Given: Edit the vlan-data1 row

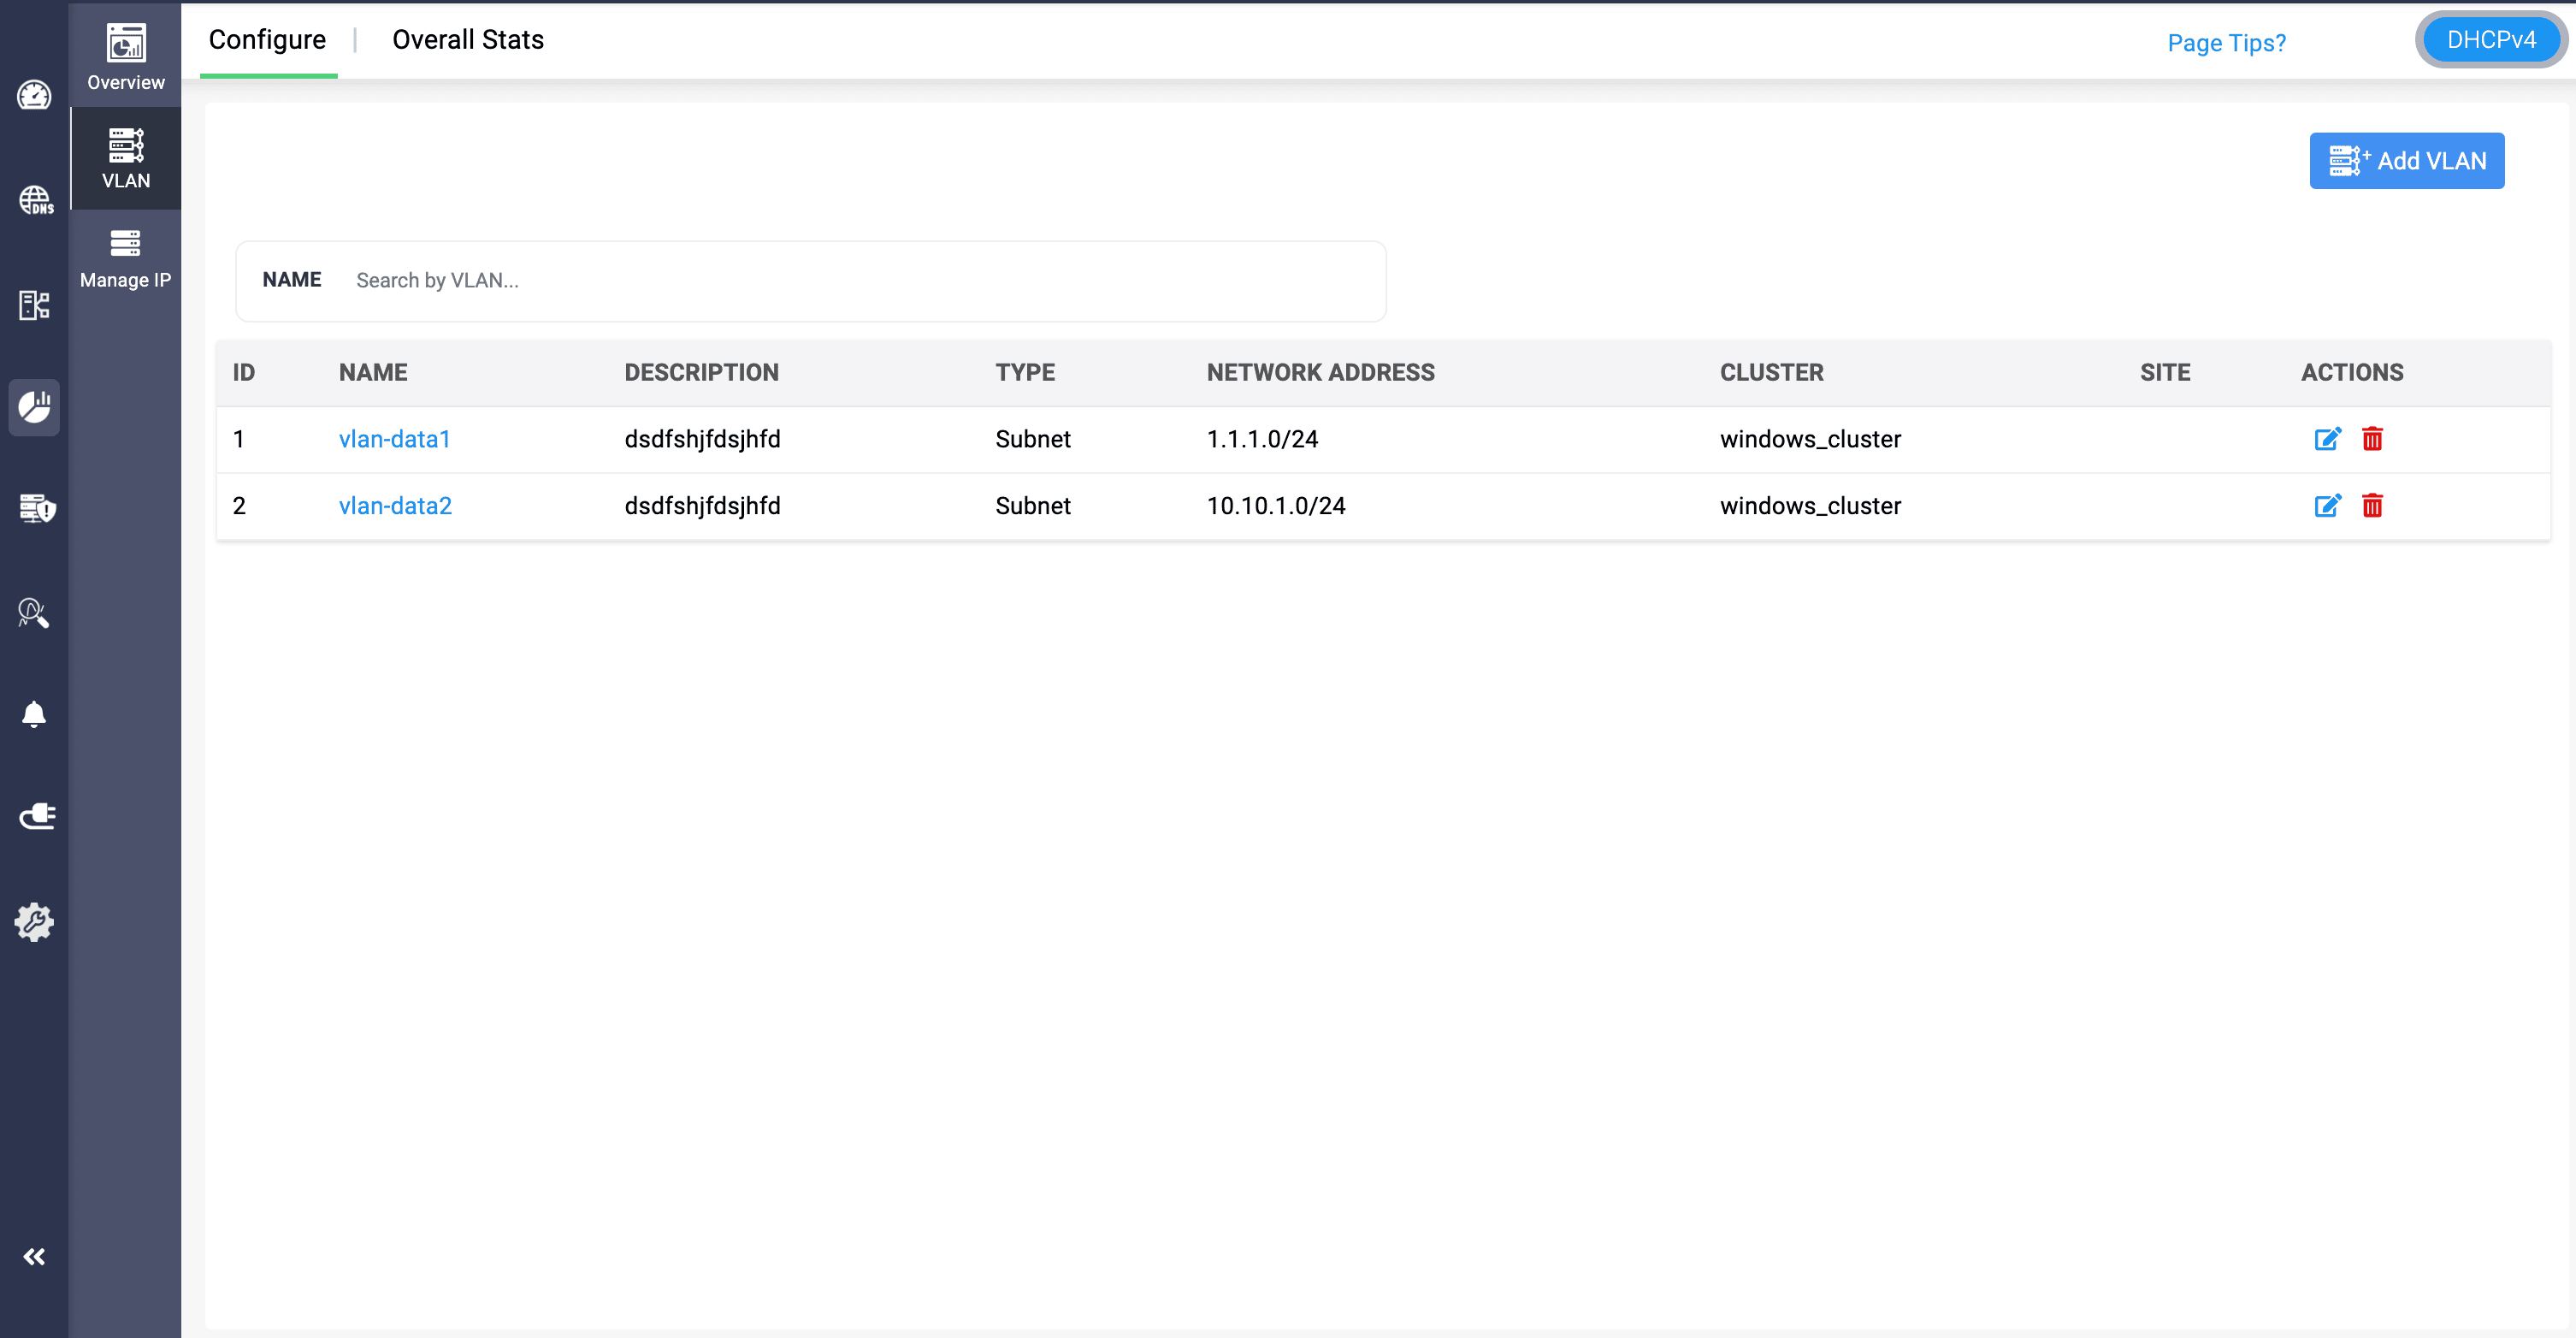Looking at the screenshot, I should tap(2327, 439).
